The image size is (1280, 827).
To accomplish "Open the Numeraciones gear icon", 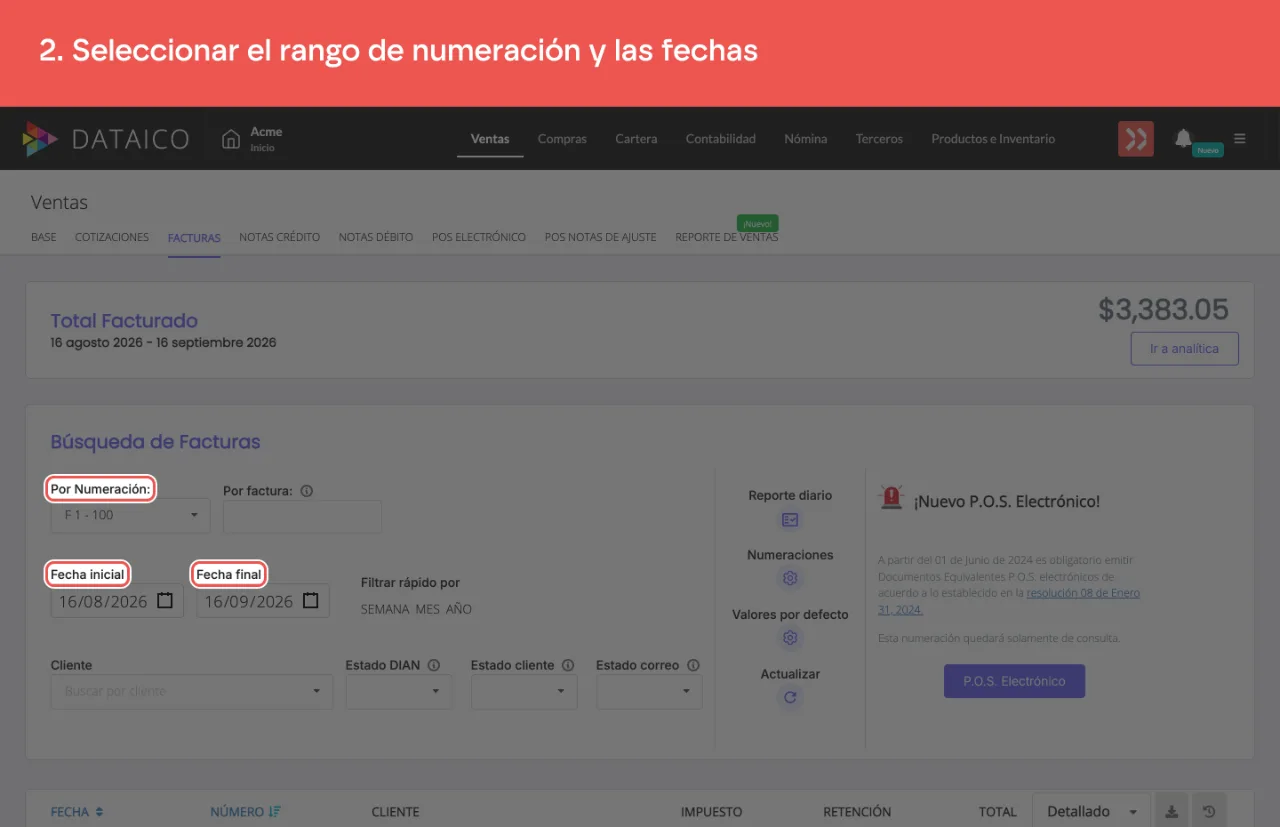I will click(790, 578).
